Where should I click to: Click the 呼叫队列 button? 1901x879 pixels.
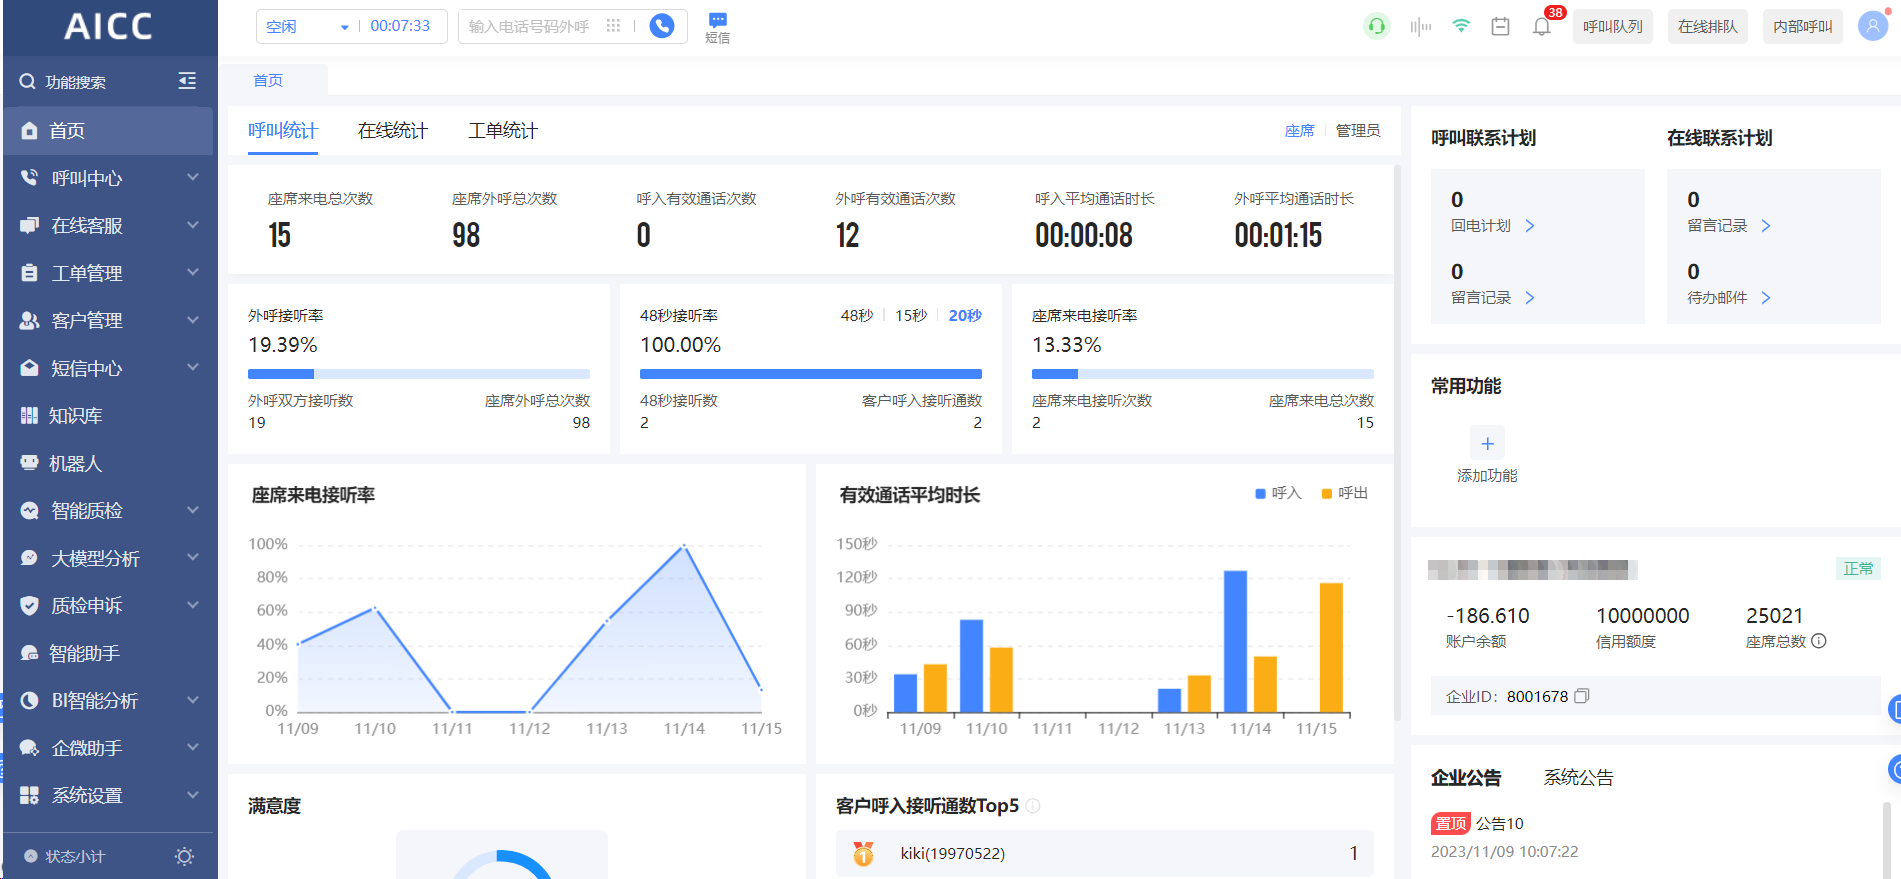click(x=1613, y=27)
